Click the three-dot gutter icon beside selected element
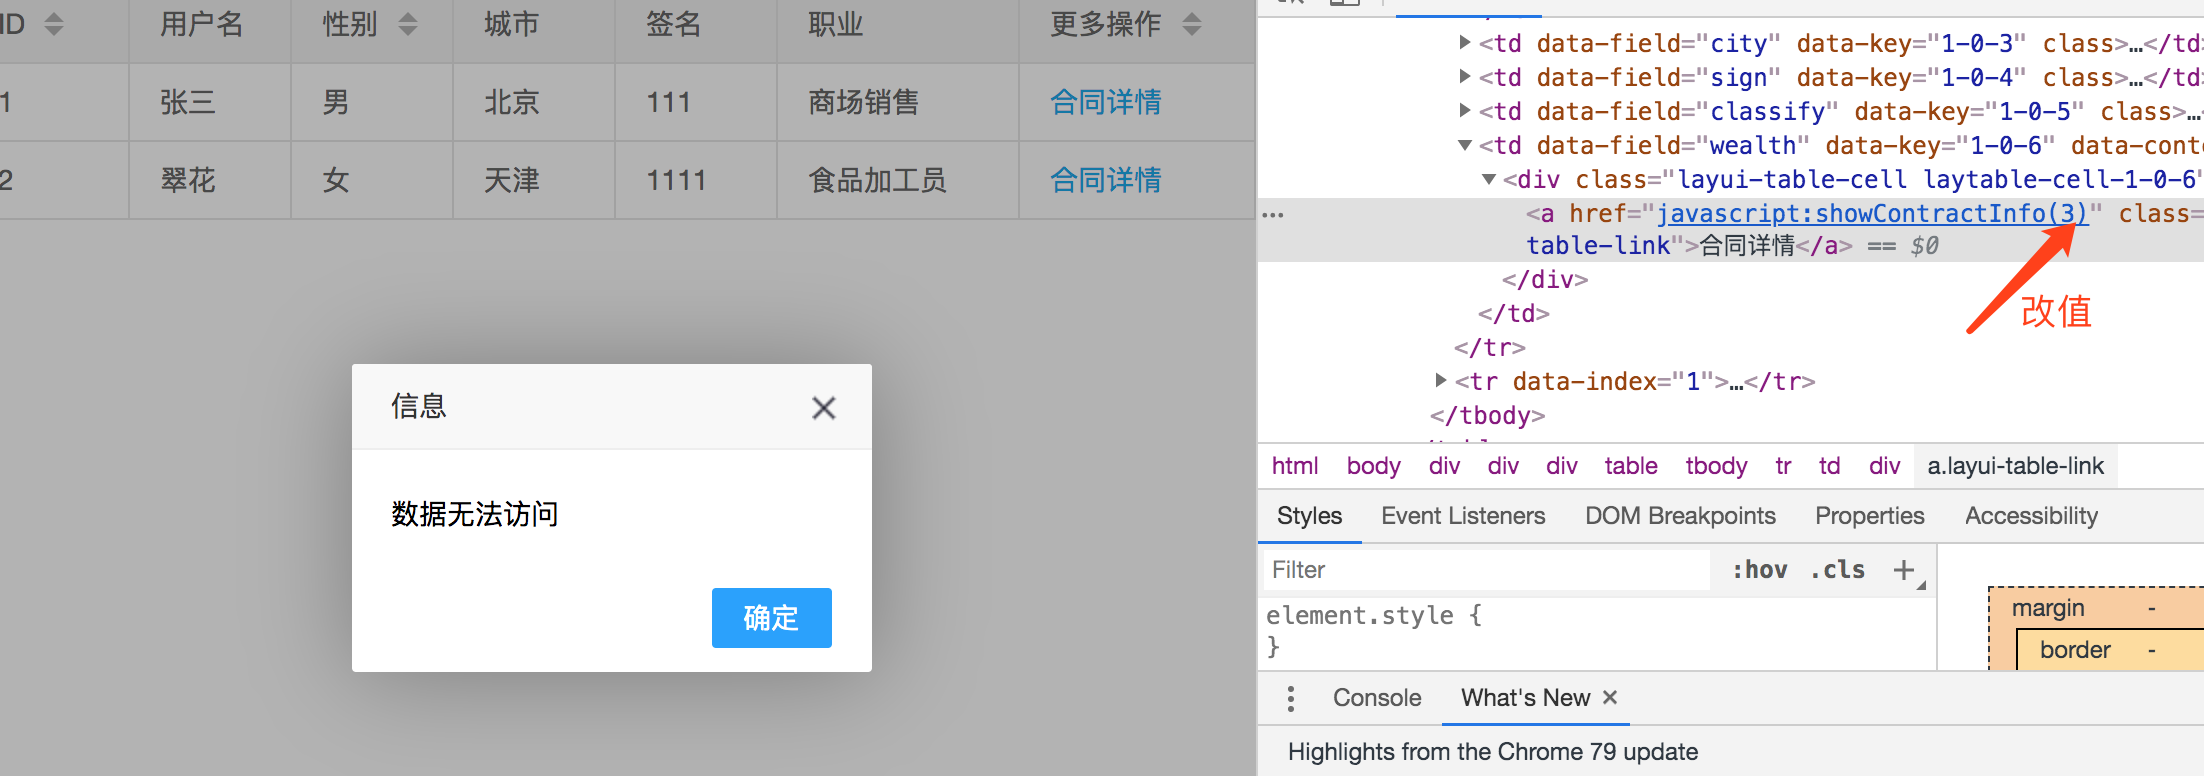This screenshot has width=2204, height=776. [x=1272, y=215]
